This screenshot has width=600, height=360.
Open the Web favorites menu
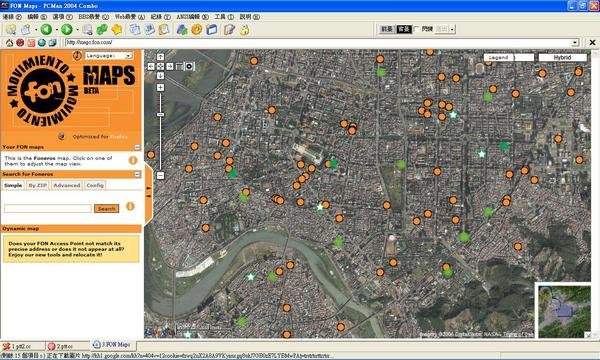pyautogui.click(x=130, y=17)
